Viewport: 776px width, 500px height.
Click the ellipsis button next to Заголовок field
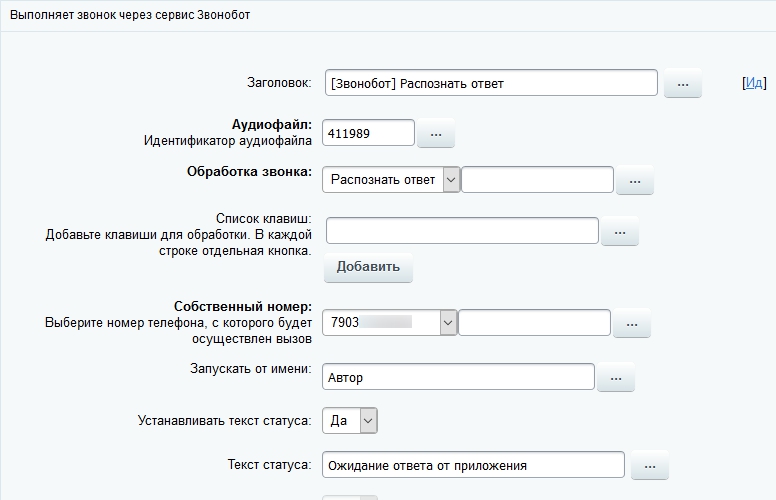coord(682,84)
